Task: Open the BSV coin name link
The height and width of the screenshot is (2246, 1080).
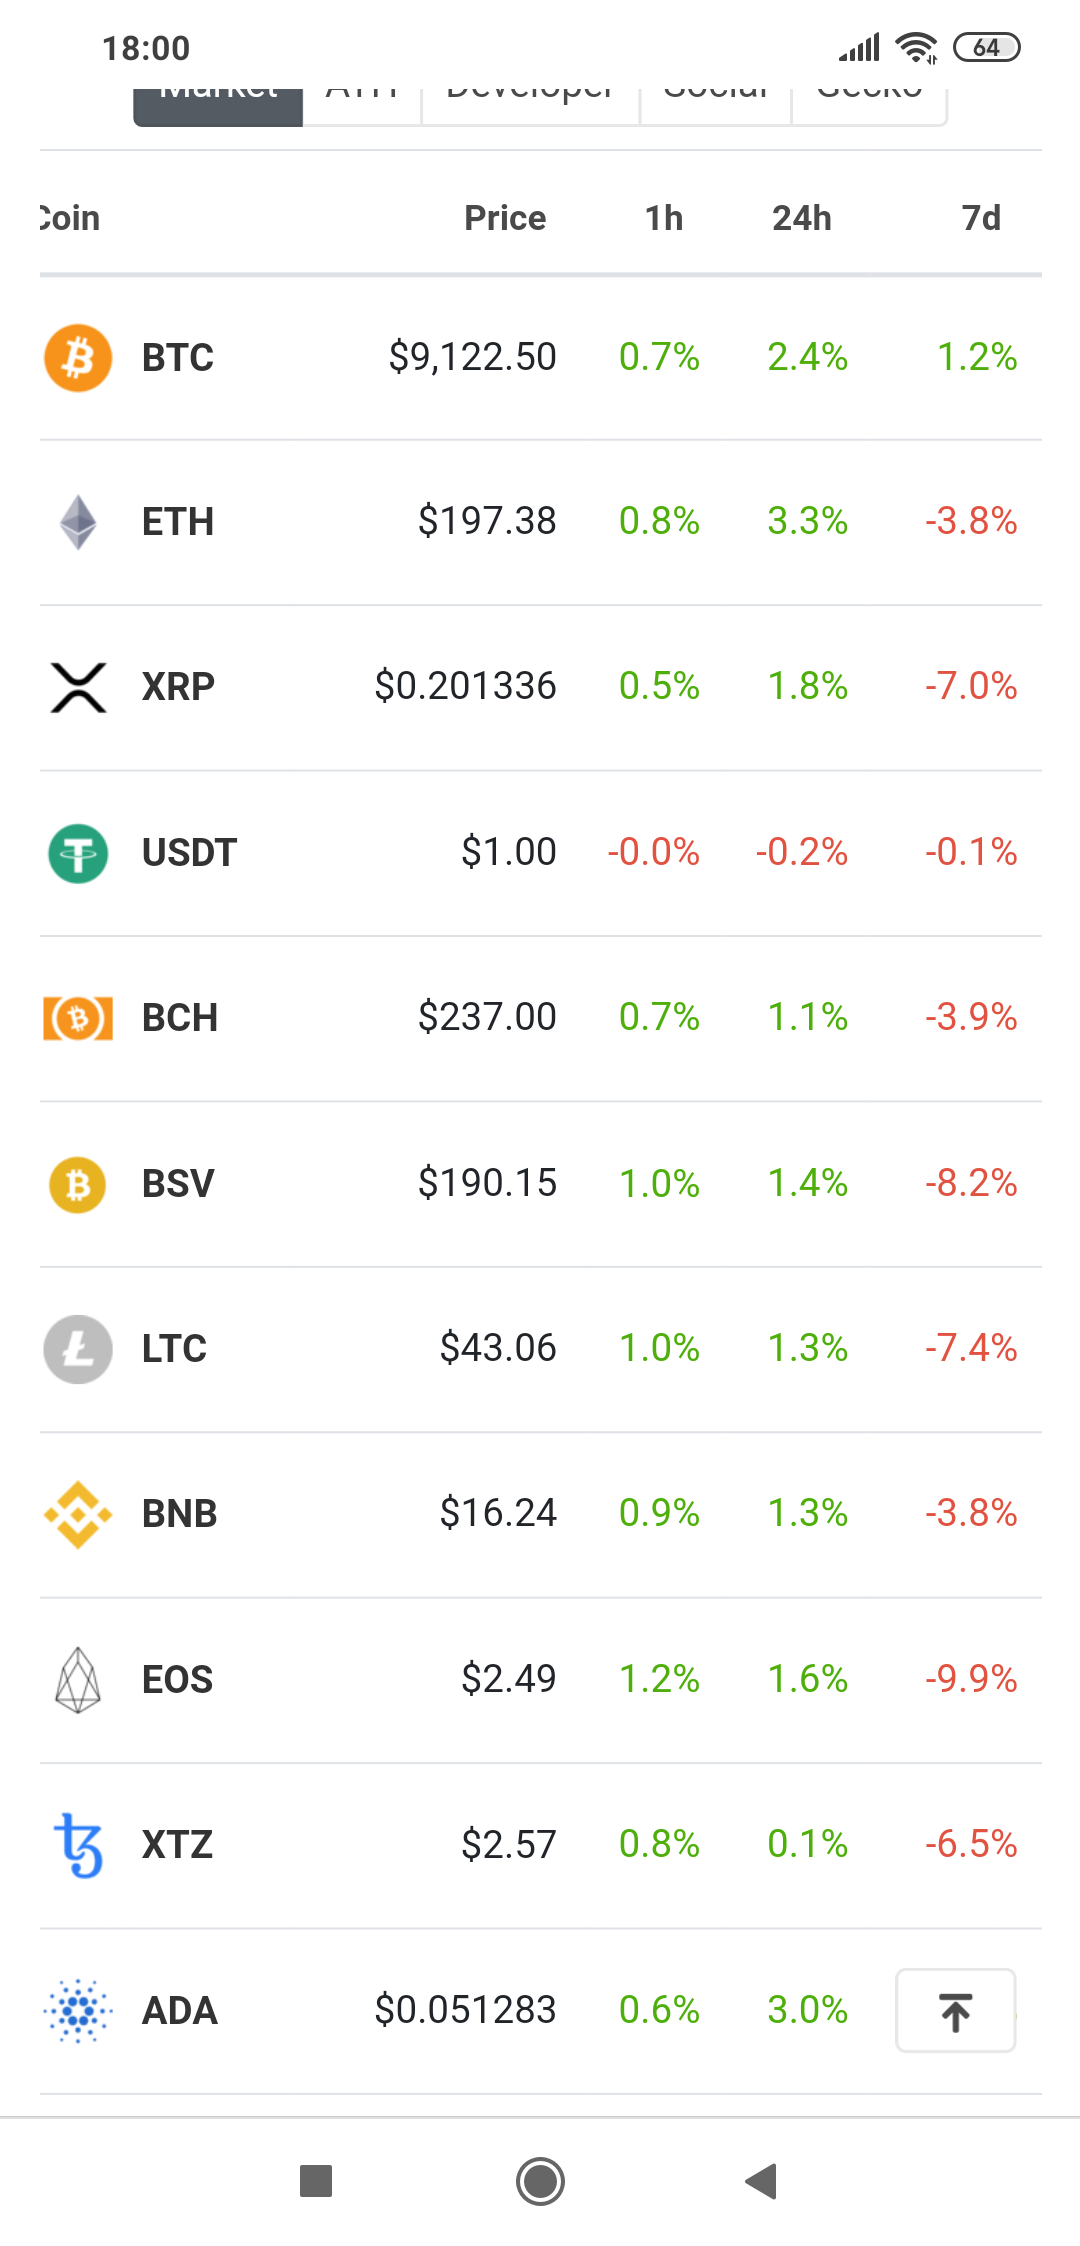Action: tap(178, 1184)
